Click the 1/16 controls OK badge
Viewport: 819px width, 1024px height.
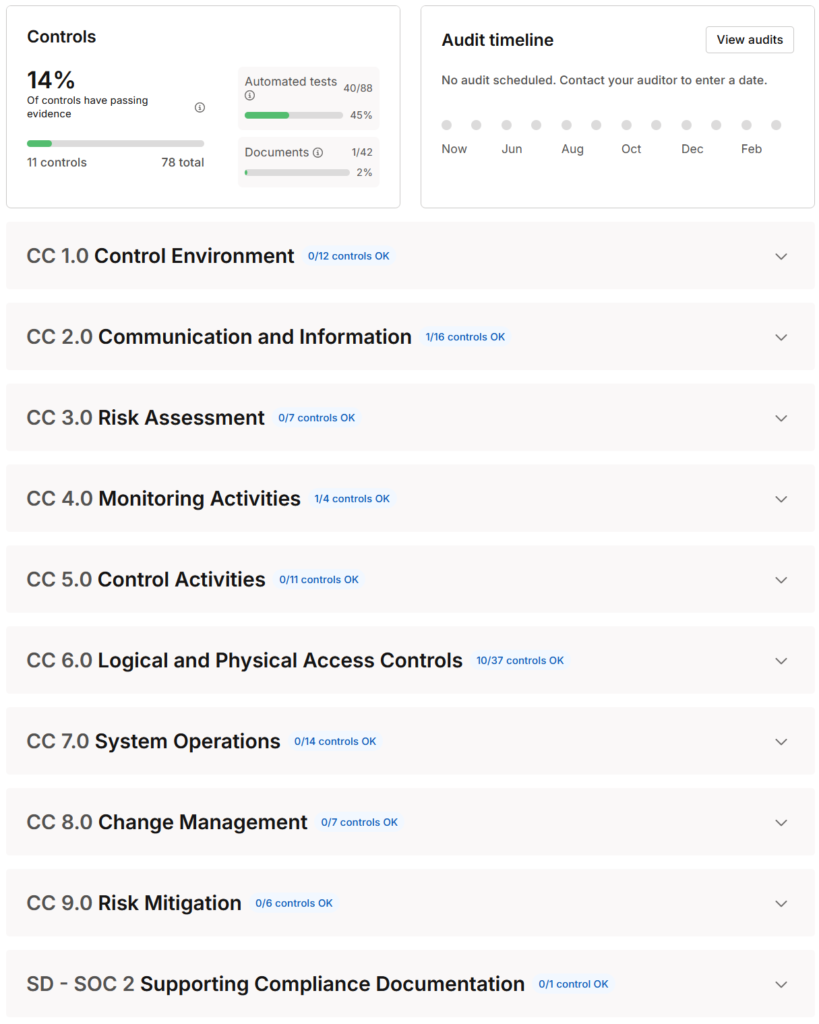pyautogui.click(x=465, y=337)
